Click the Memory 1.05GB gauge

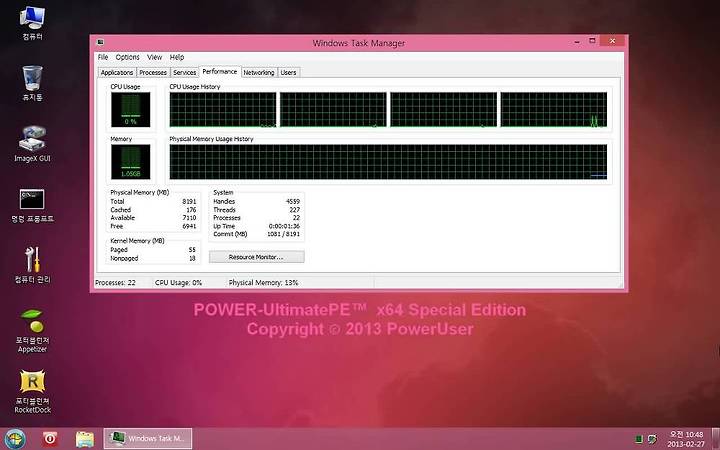[x=130, y=162]
